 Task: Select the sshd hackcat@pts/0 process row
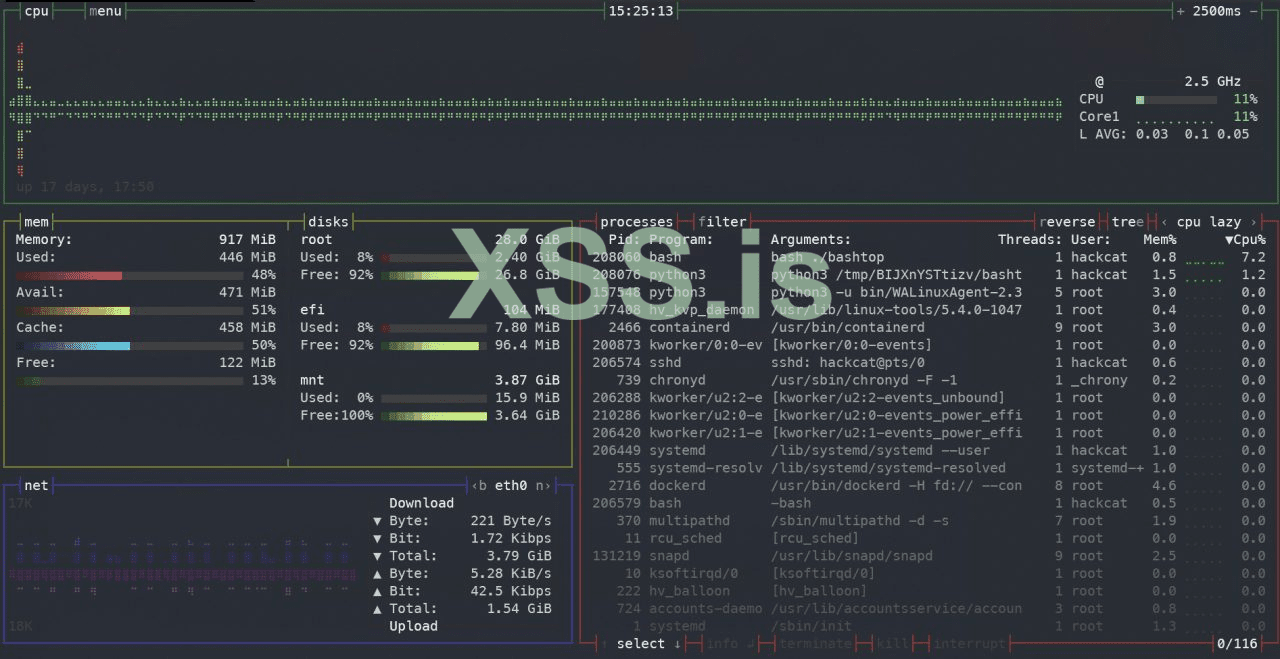click(x=929, y=363)
